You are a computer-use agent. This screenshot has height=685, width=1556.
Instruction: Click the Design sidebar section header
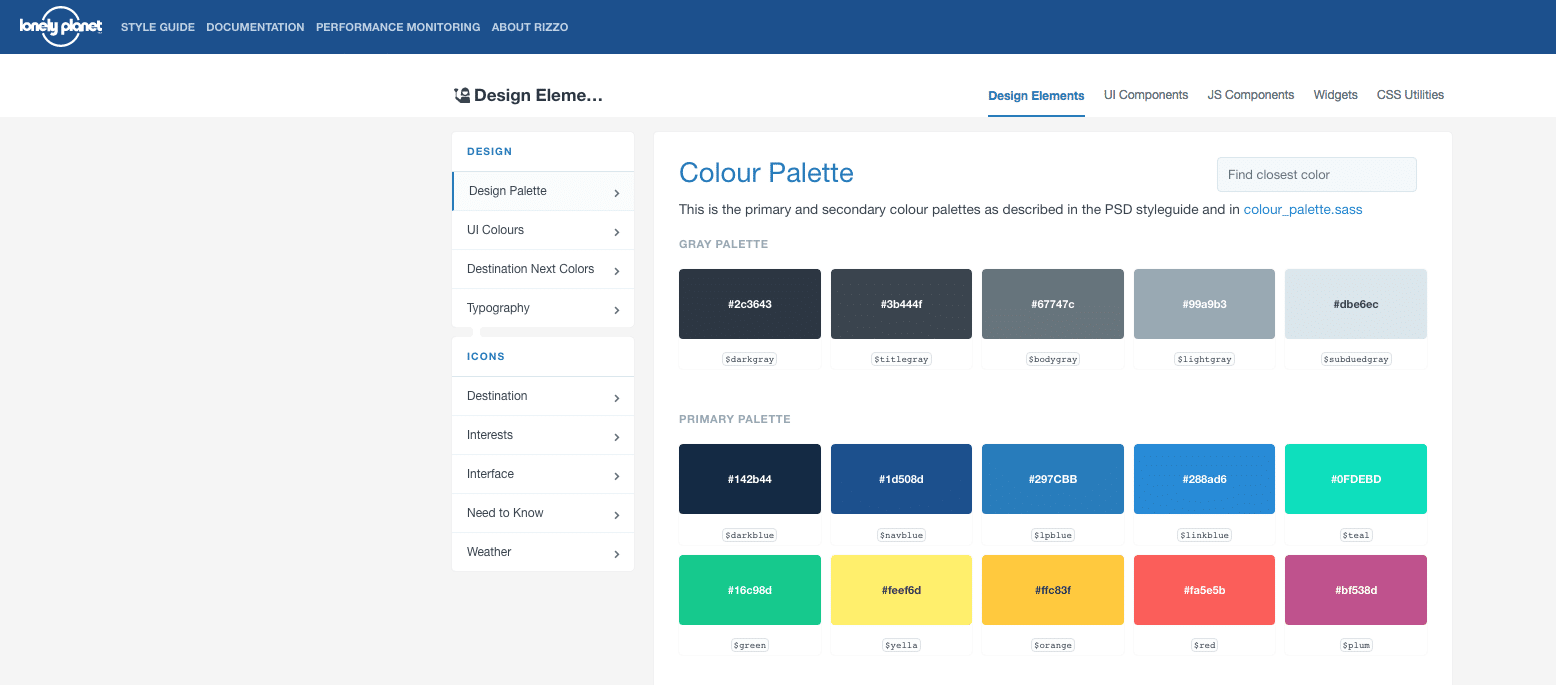[490, 152]
